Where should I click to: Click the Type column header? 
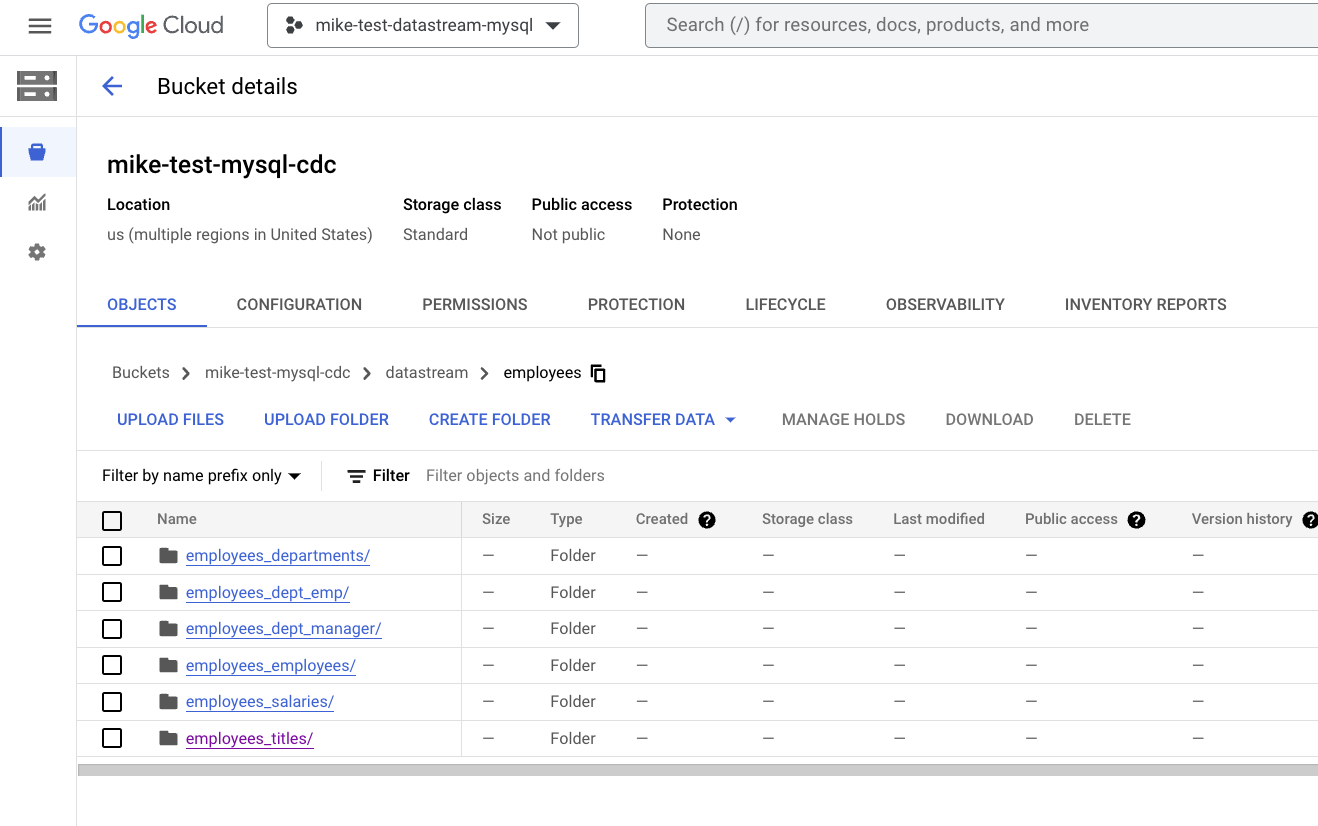[x=567, y=520]
